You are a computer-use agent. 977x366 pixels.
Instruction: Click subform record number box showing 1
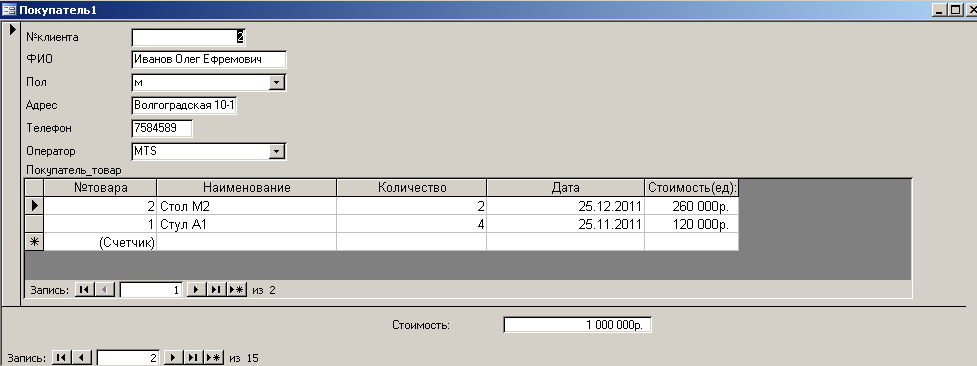click(x=151, y=289)
